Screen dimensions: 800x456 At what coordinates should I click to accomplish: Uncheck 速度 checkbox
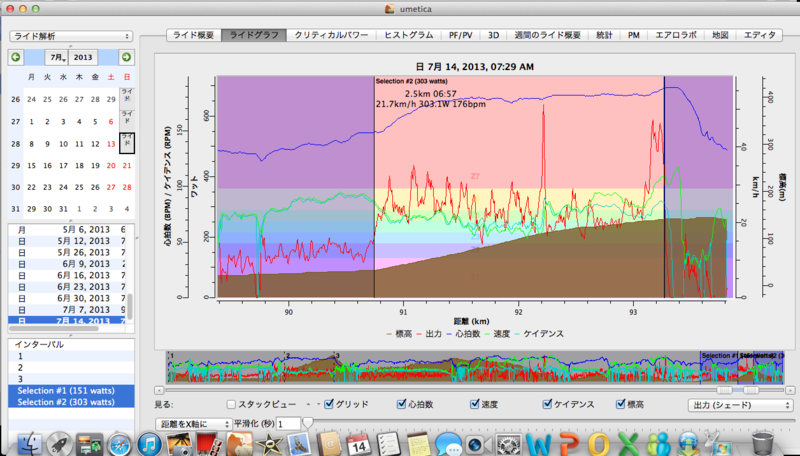point(474,404)
